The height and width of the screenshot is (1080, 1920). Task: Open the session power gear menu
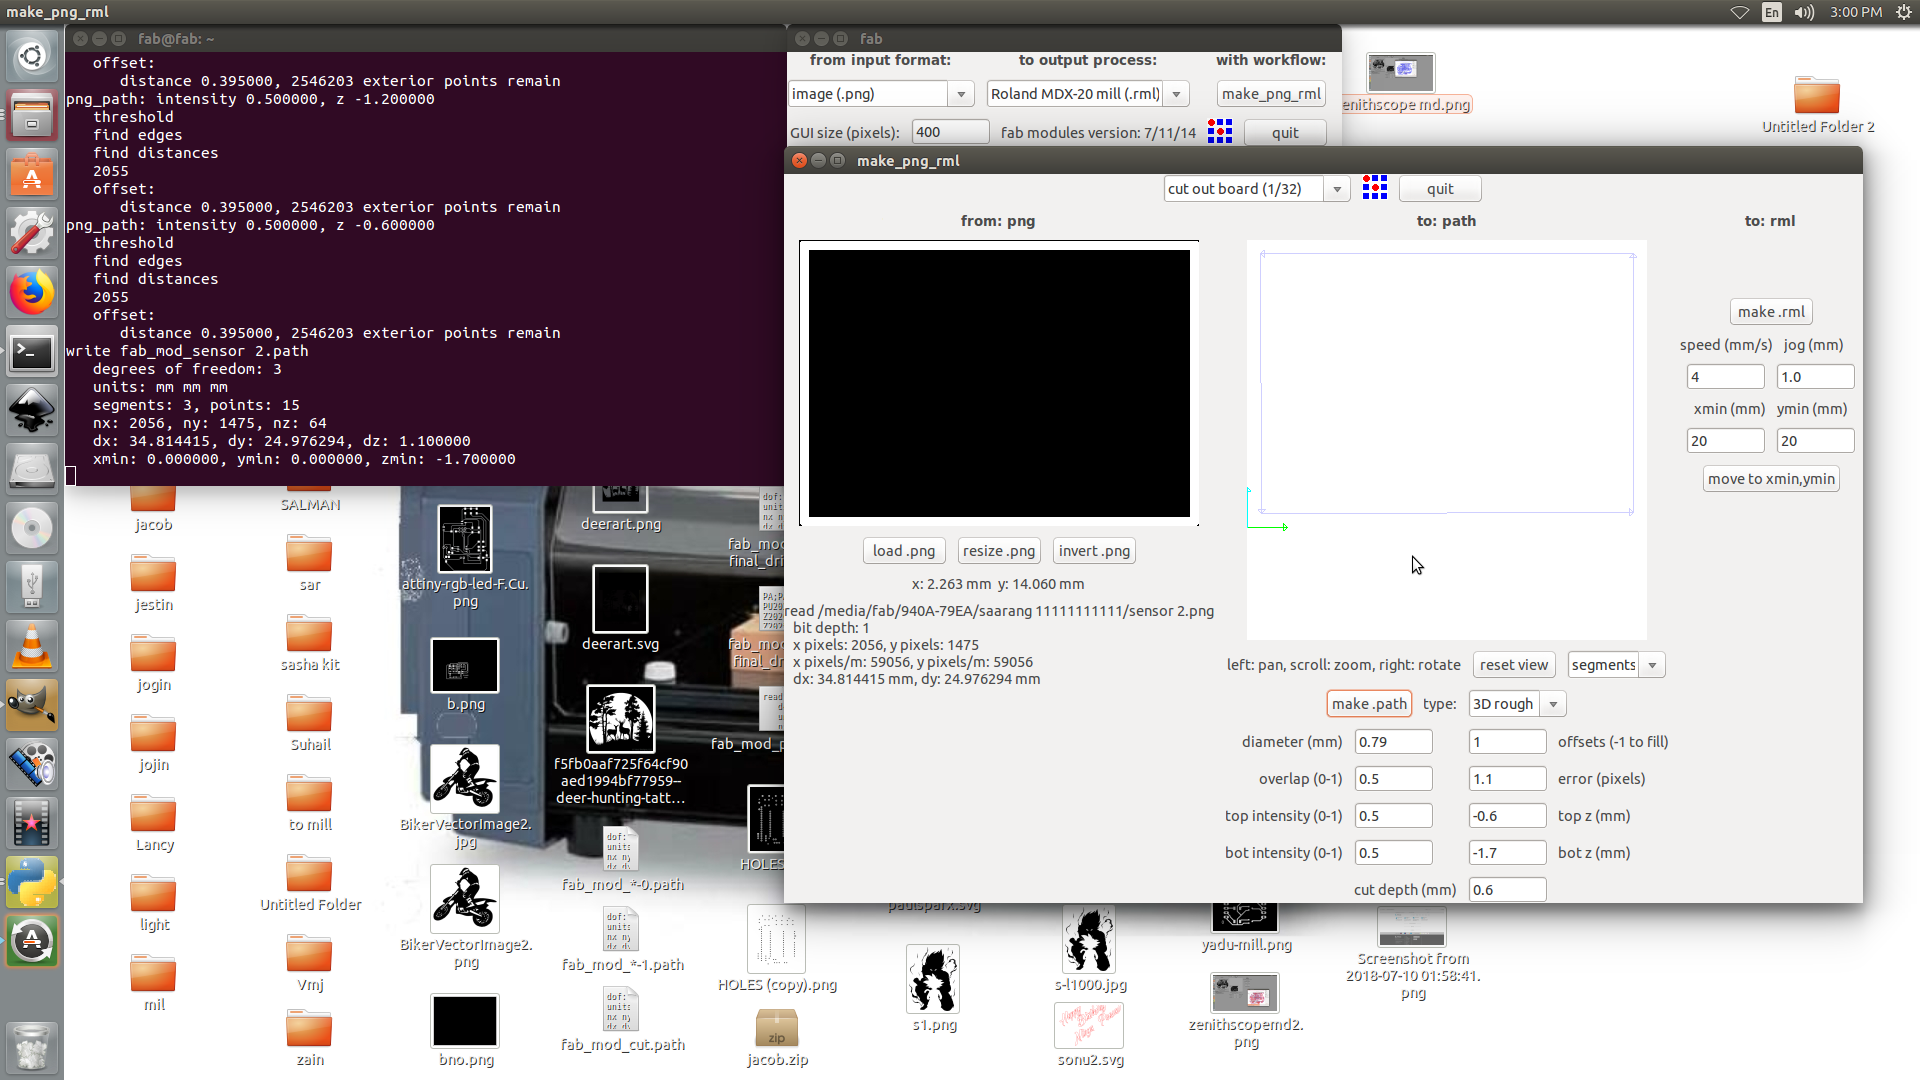coord(1903,12)
